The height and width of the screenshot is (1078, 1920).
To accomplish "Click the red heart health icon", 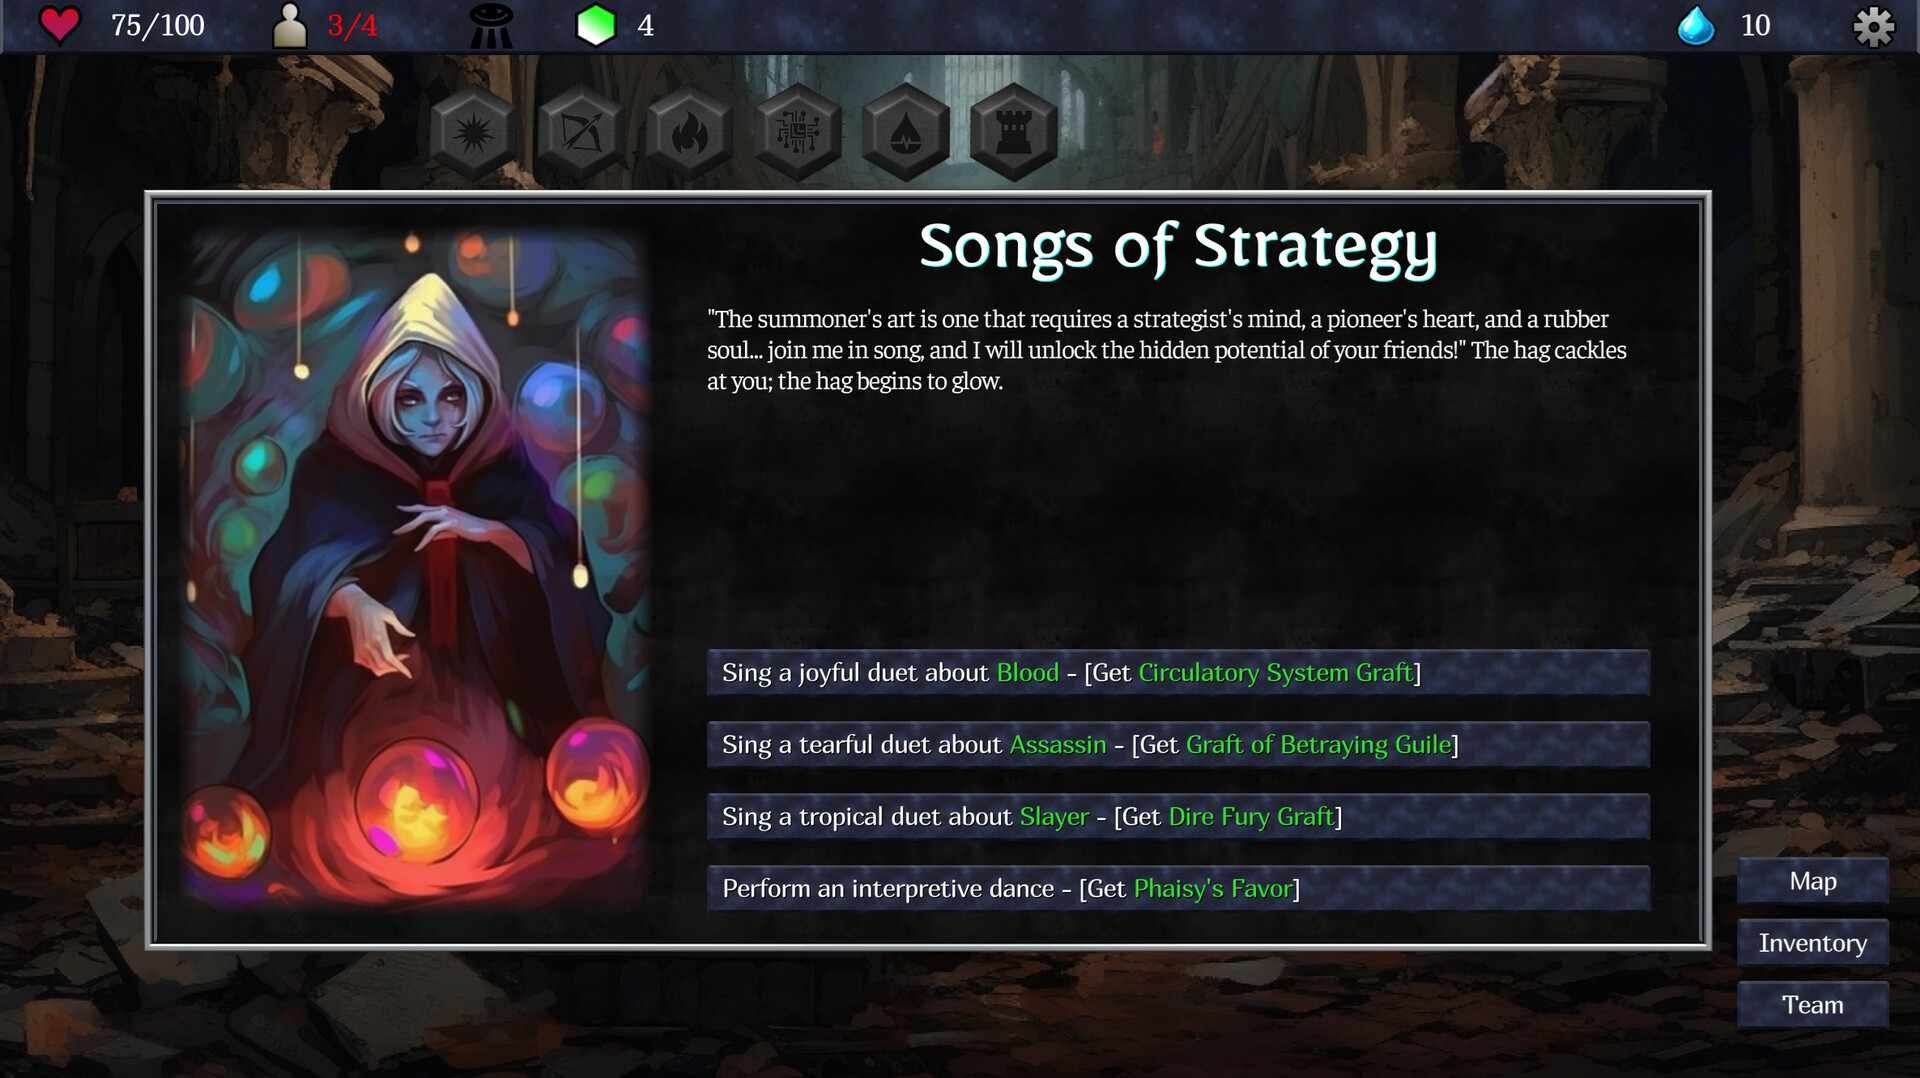I will click(x=59, y=25).
